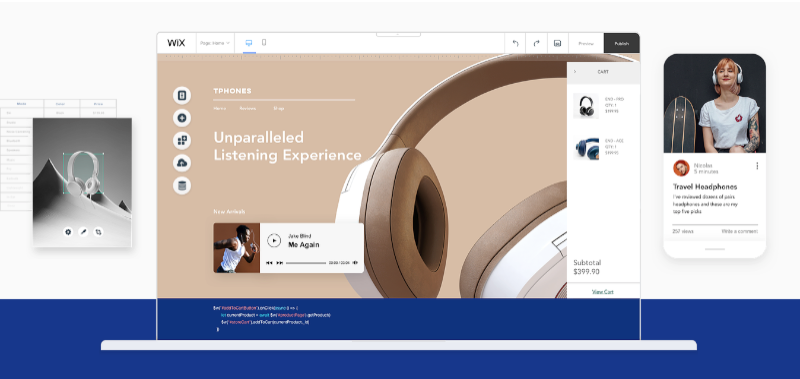Click the woman with headphones photo
Screen dimensions: 800x379
pos(714,103)
